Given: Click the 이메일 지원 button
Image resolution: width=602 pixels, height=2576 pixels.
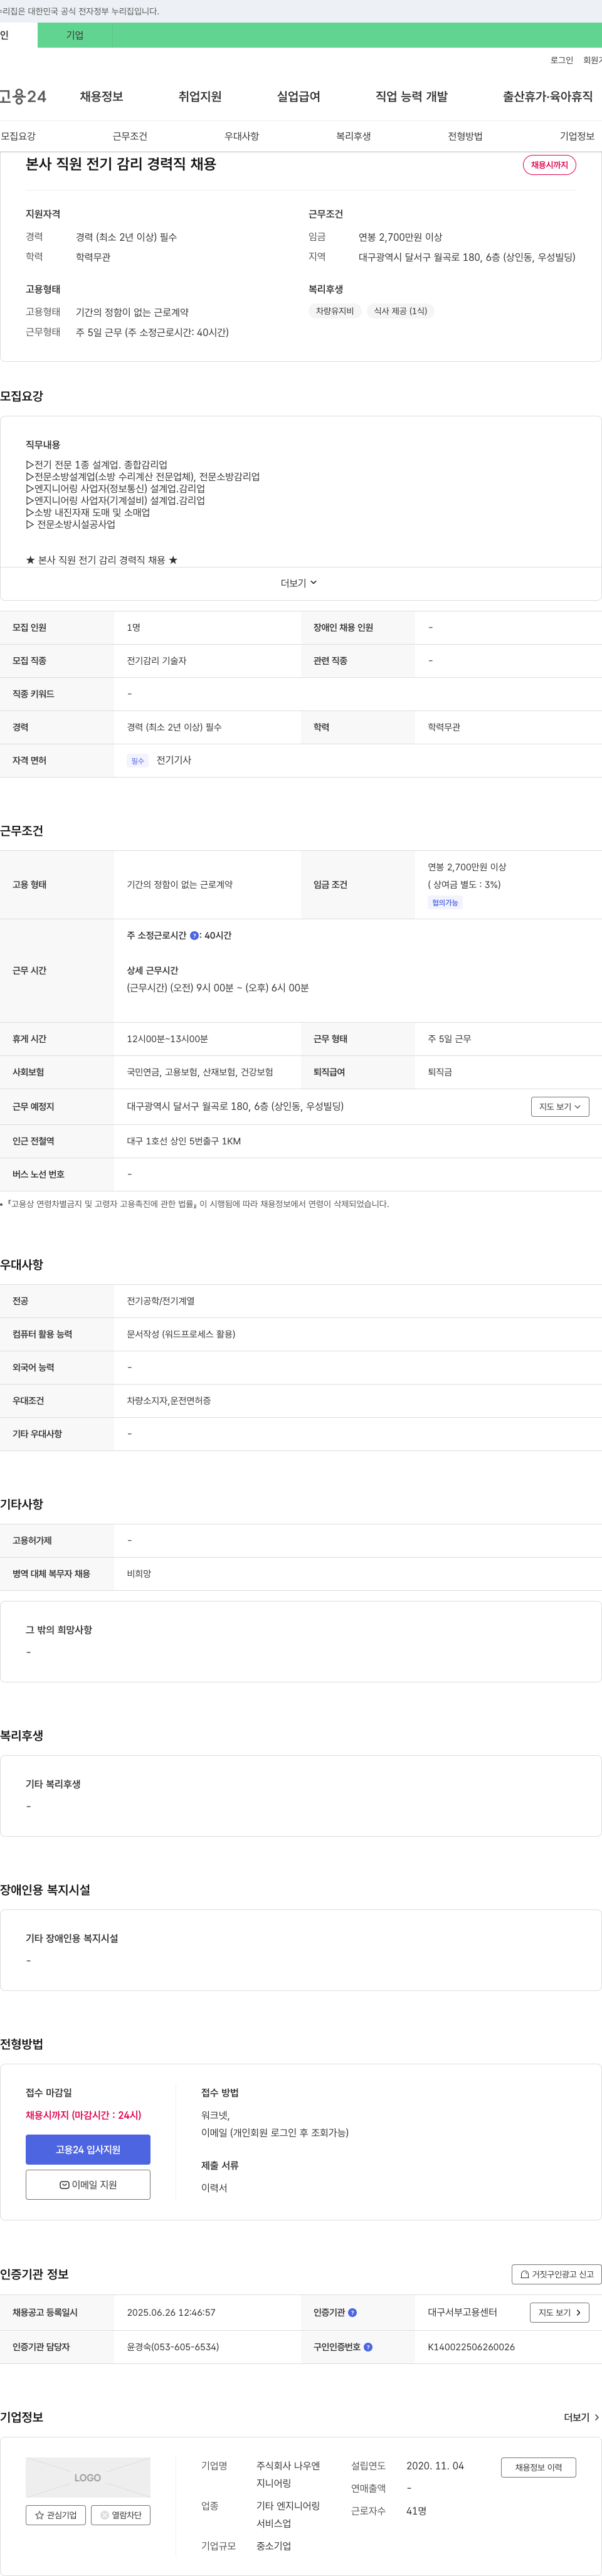Looking at the screenshot, I should pyautogui.click(x=88, y=2185).
